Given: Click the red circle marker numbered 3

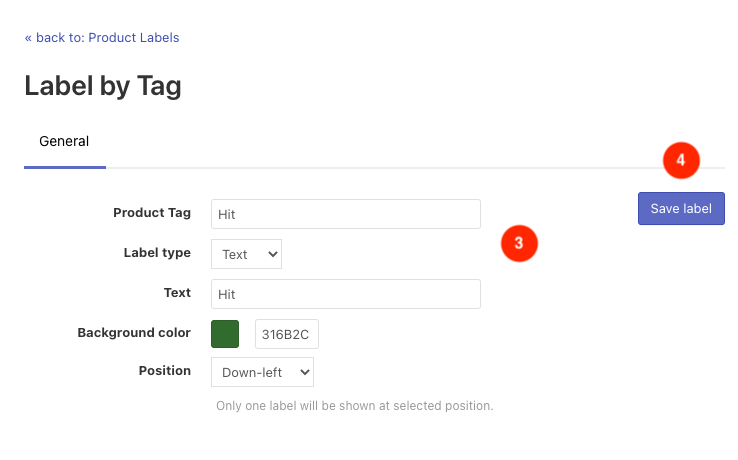Looking at the screenshot, I should coord(519,243).
